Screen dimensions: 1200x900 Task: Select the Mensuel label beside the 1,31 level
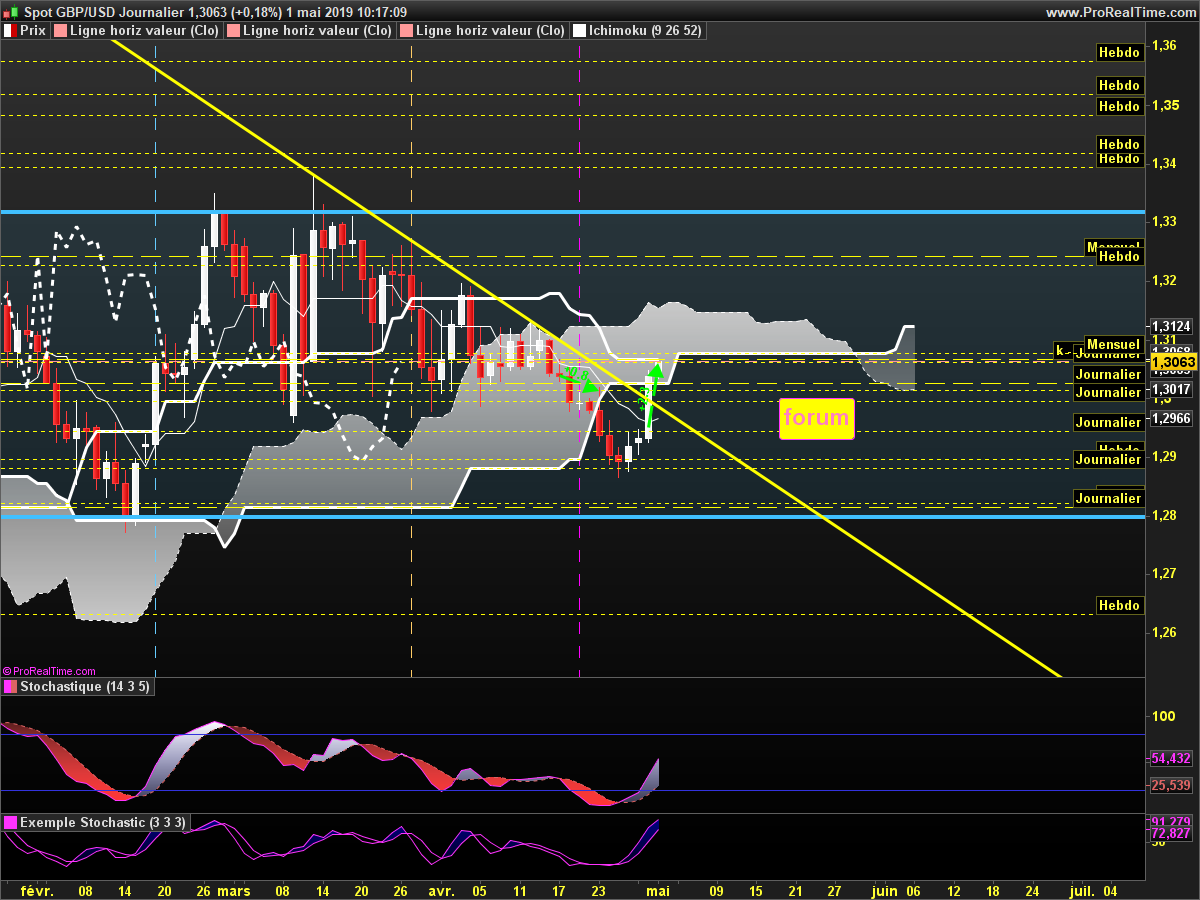1113,343
